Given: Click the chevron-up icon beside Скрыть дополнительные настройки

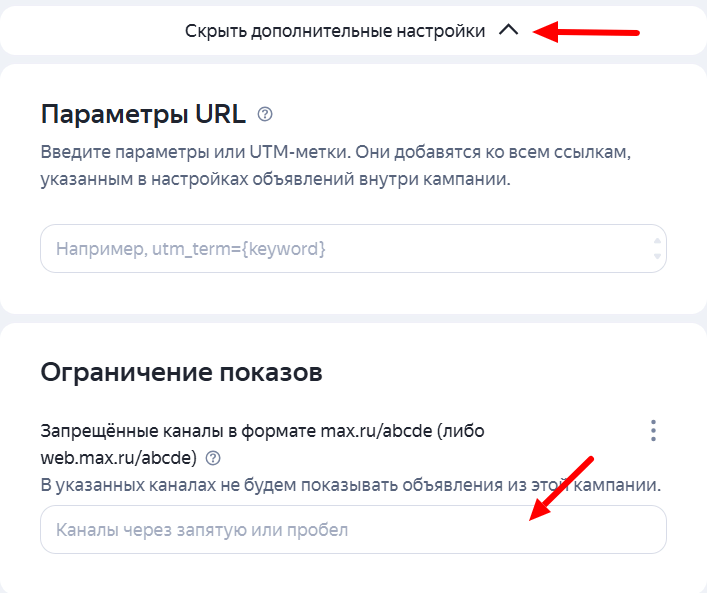Looking at the screenshot, I should click(509, 30).
